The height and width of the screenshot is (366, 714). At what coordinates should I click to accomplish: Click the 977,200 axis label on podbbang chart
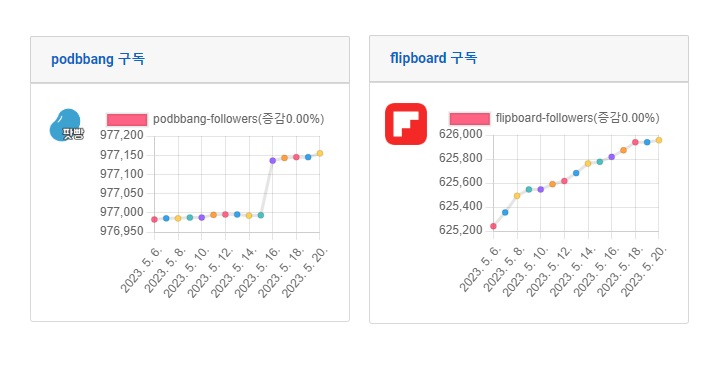point(122,135)
